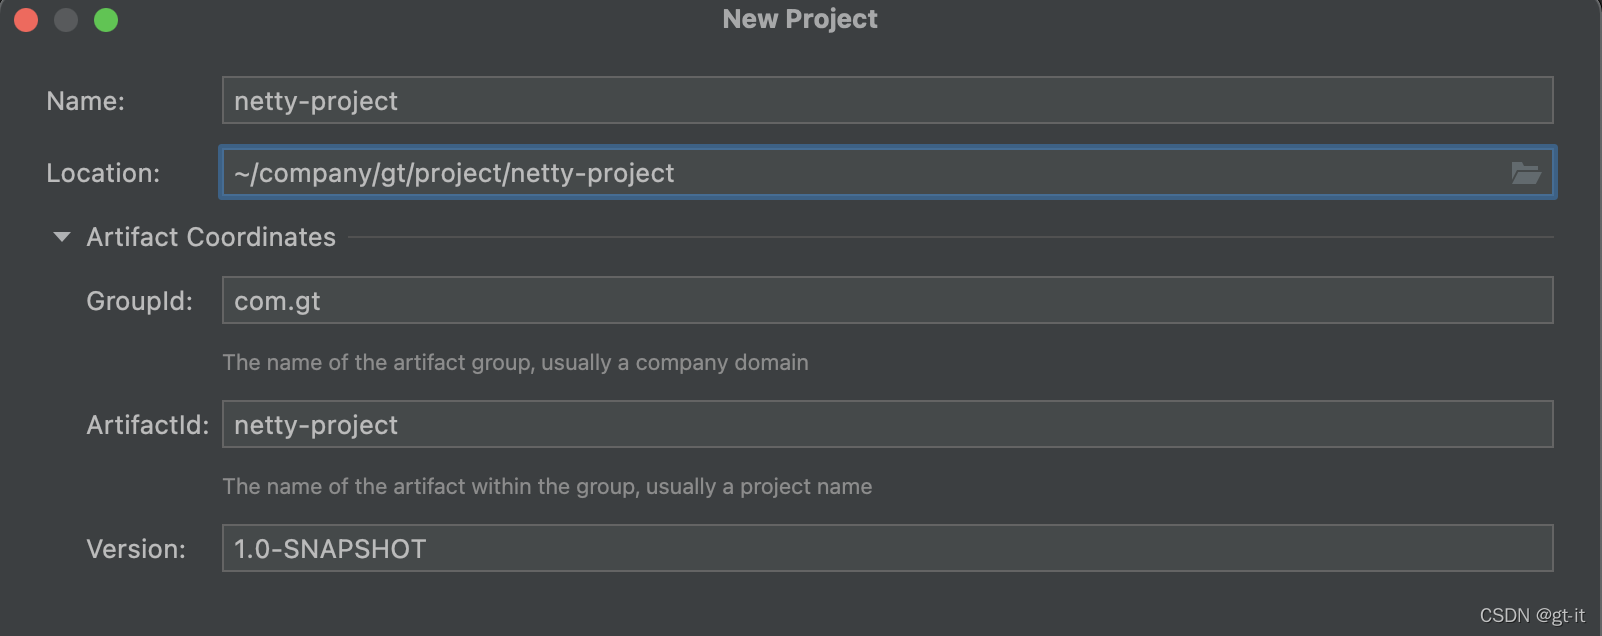Click the ArtifactId: label

[x=148, y=425]
